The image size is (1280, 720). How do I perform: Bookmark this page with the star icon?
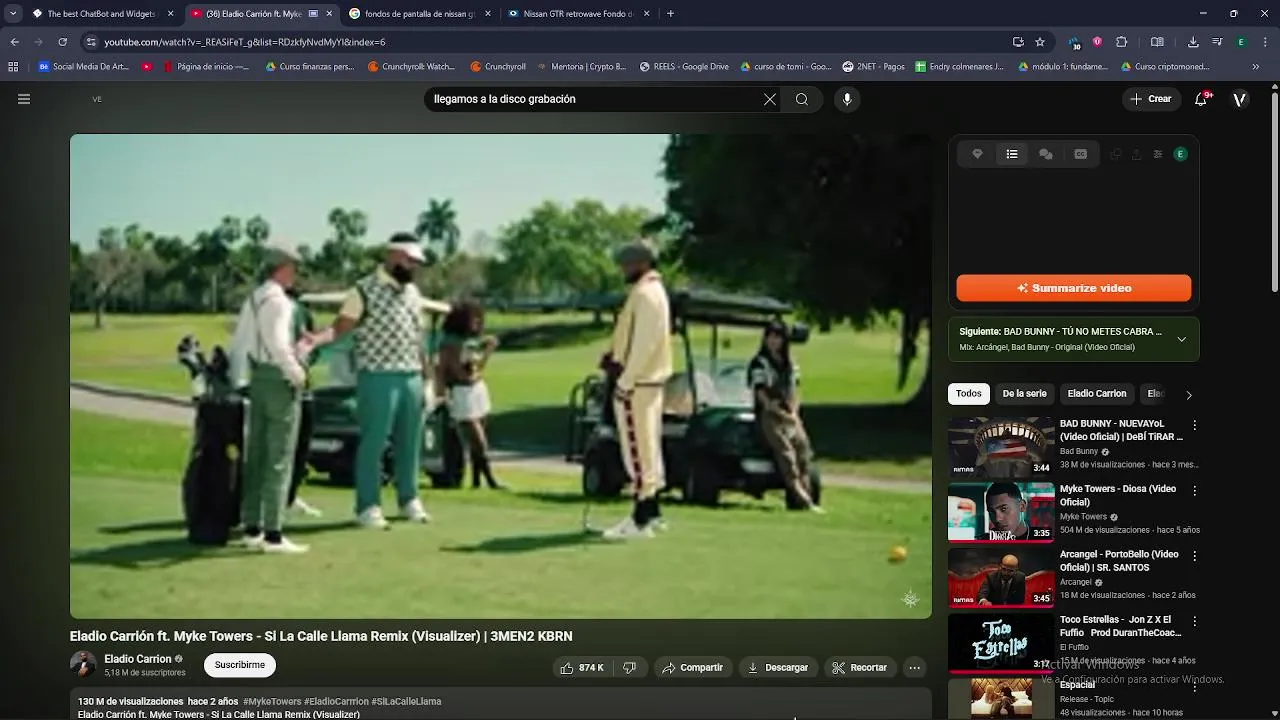point(1040,42)
